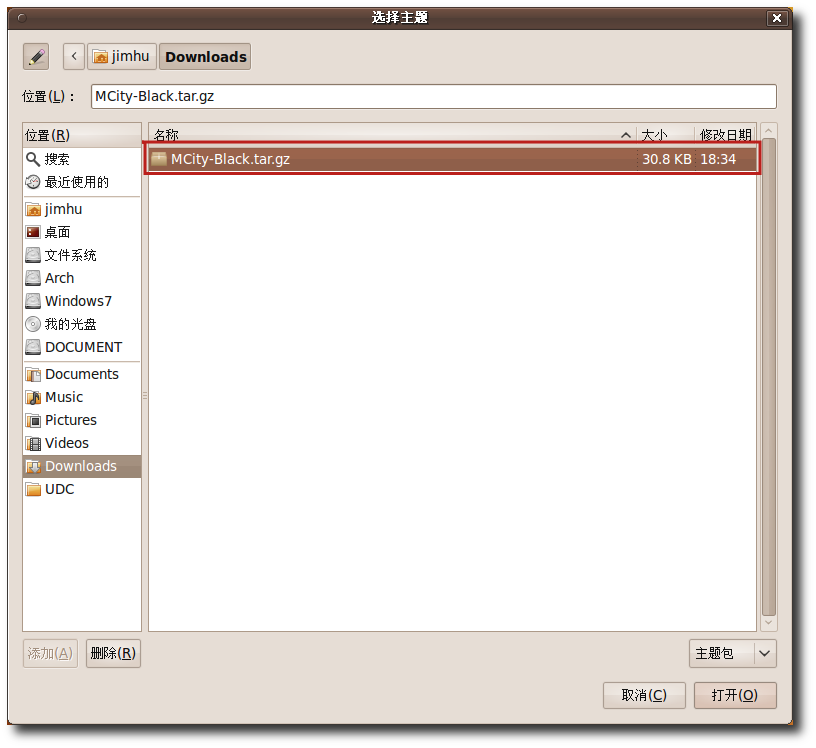Open the 搜索 sidebar entry
816x748 pixels.
pyautogui.click(x=57, y=159)
